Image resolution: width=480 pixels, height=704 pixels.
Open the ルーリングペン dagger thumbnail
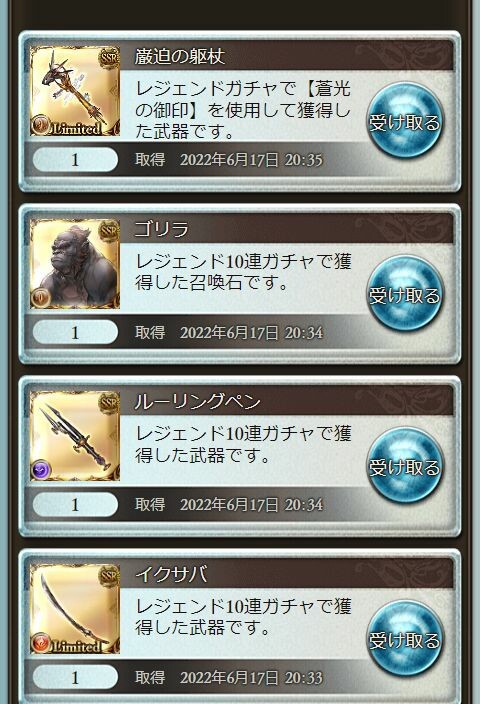tap(75, 436)
